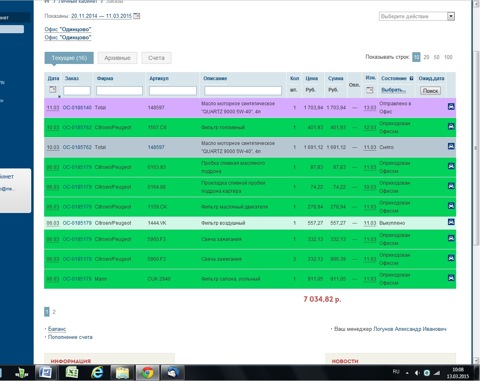Launch Internet Explorer from the taskbar

[97, 372]
